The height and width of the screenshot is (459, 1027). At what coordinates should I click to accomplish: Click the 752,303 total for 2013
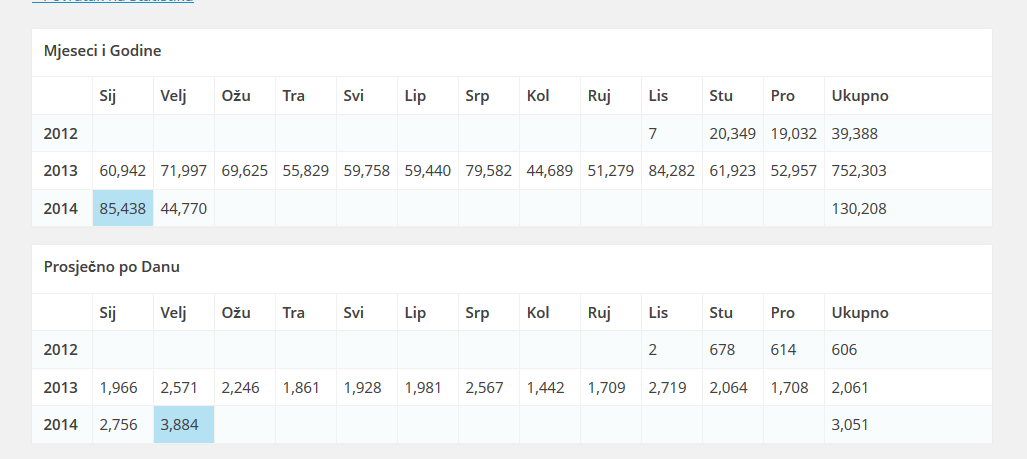coord(859,171)
